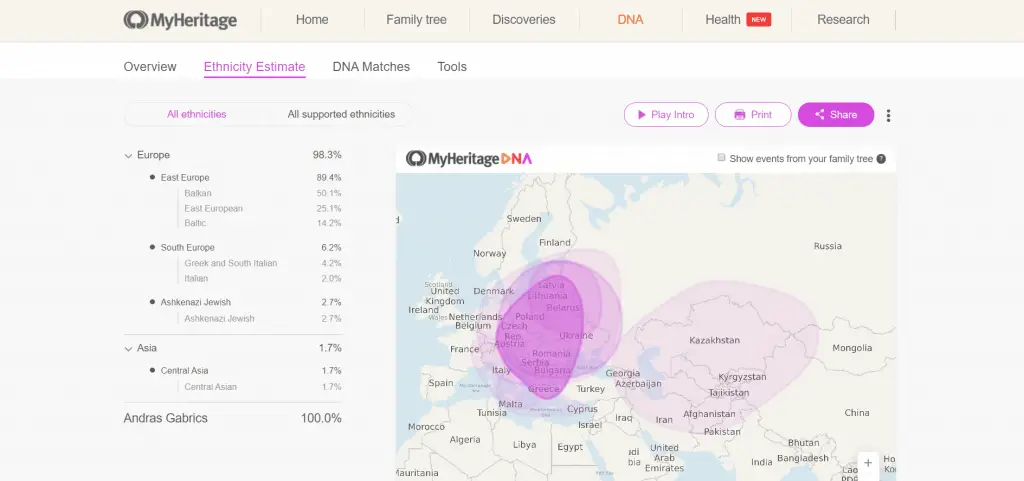Click the Print button
Viewport: 1024px width, 481px height.
coord(753,115)
